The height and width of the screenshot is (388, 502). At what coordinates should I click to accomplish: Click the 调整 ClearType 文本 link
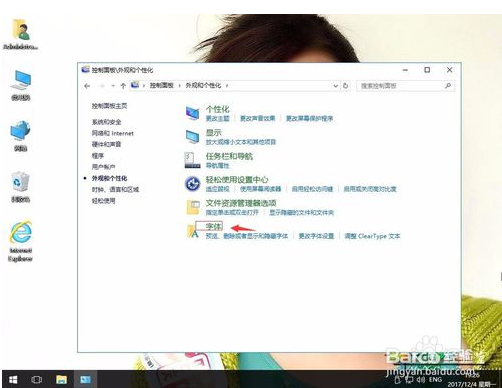(372, 236)
